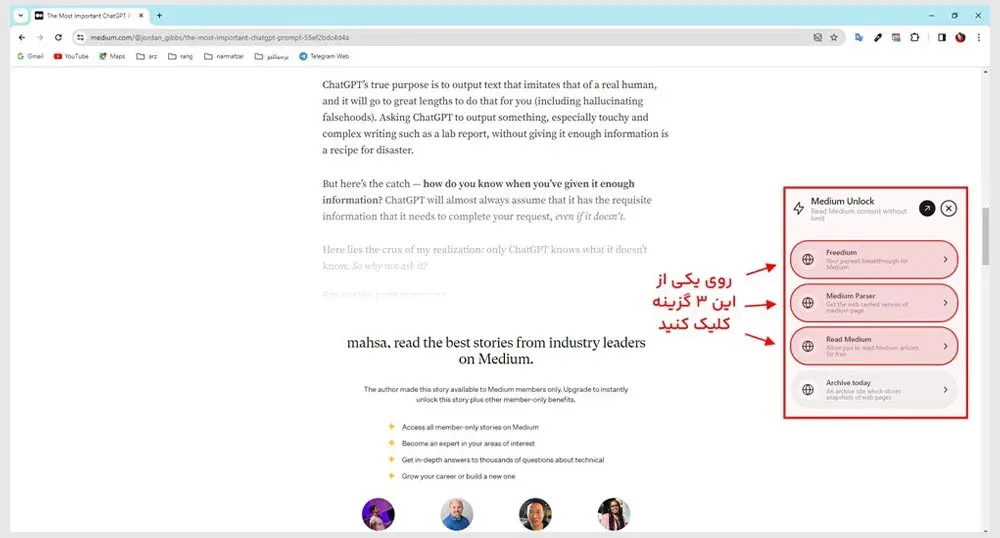1000x538 pixels.
Task: Open the calendar extension icon
Action: click(896, 38)
